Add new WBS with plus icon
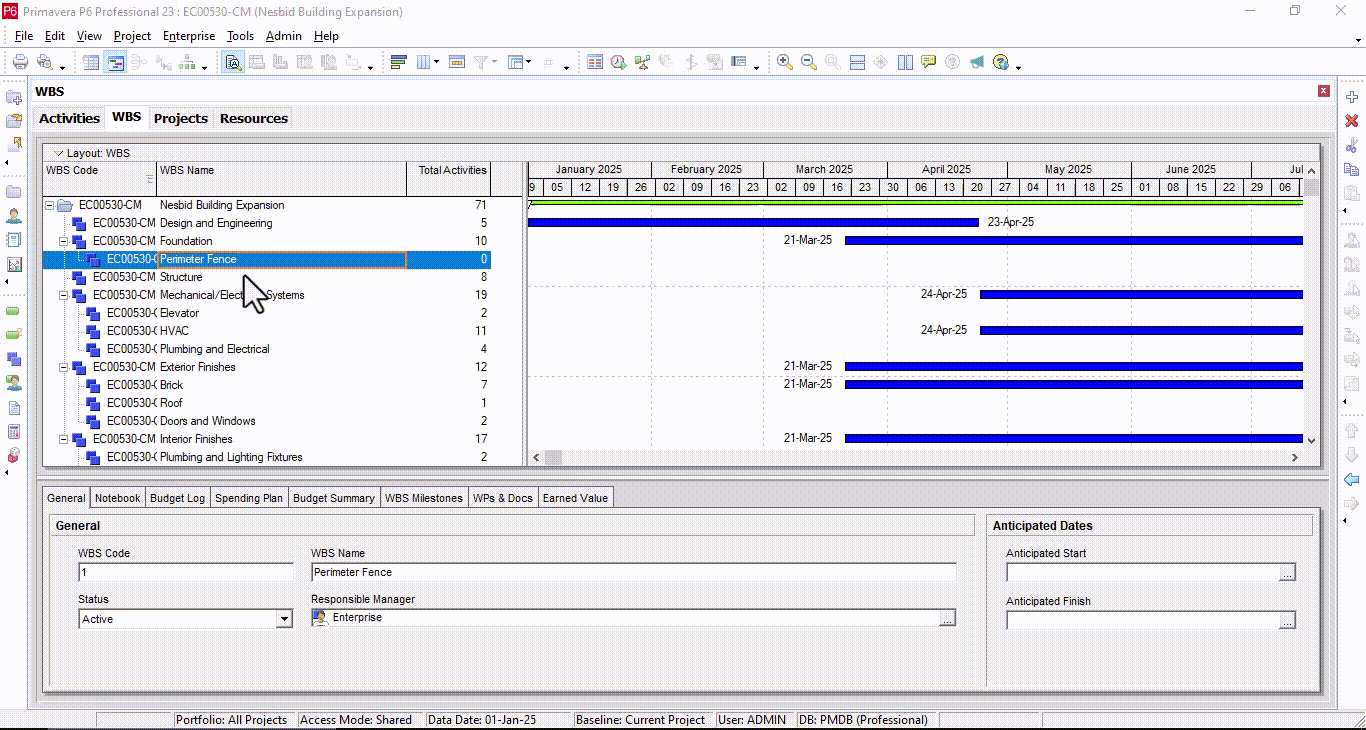Viewport: 1366px width, 730px height. tap(1352, 97)
